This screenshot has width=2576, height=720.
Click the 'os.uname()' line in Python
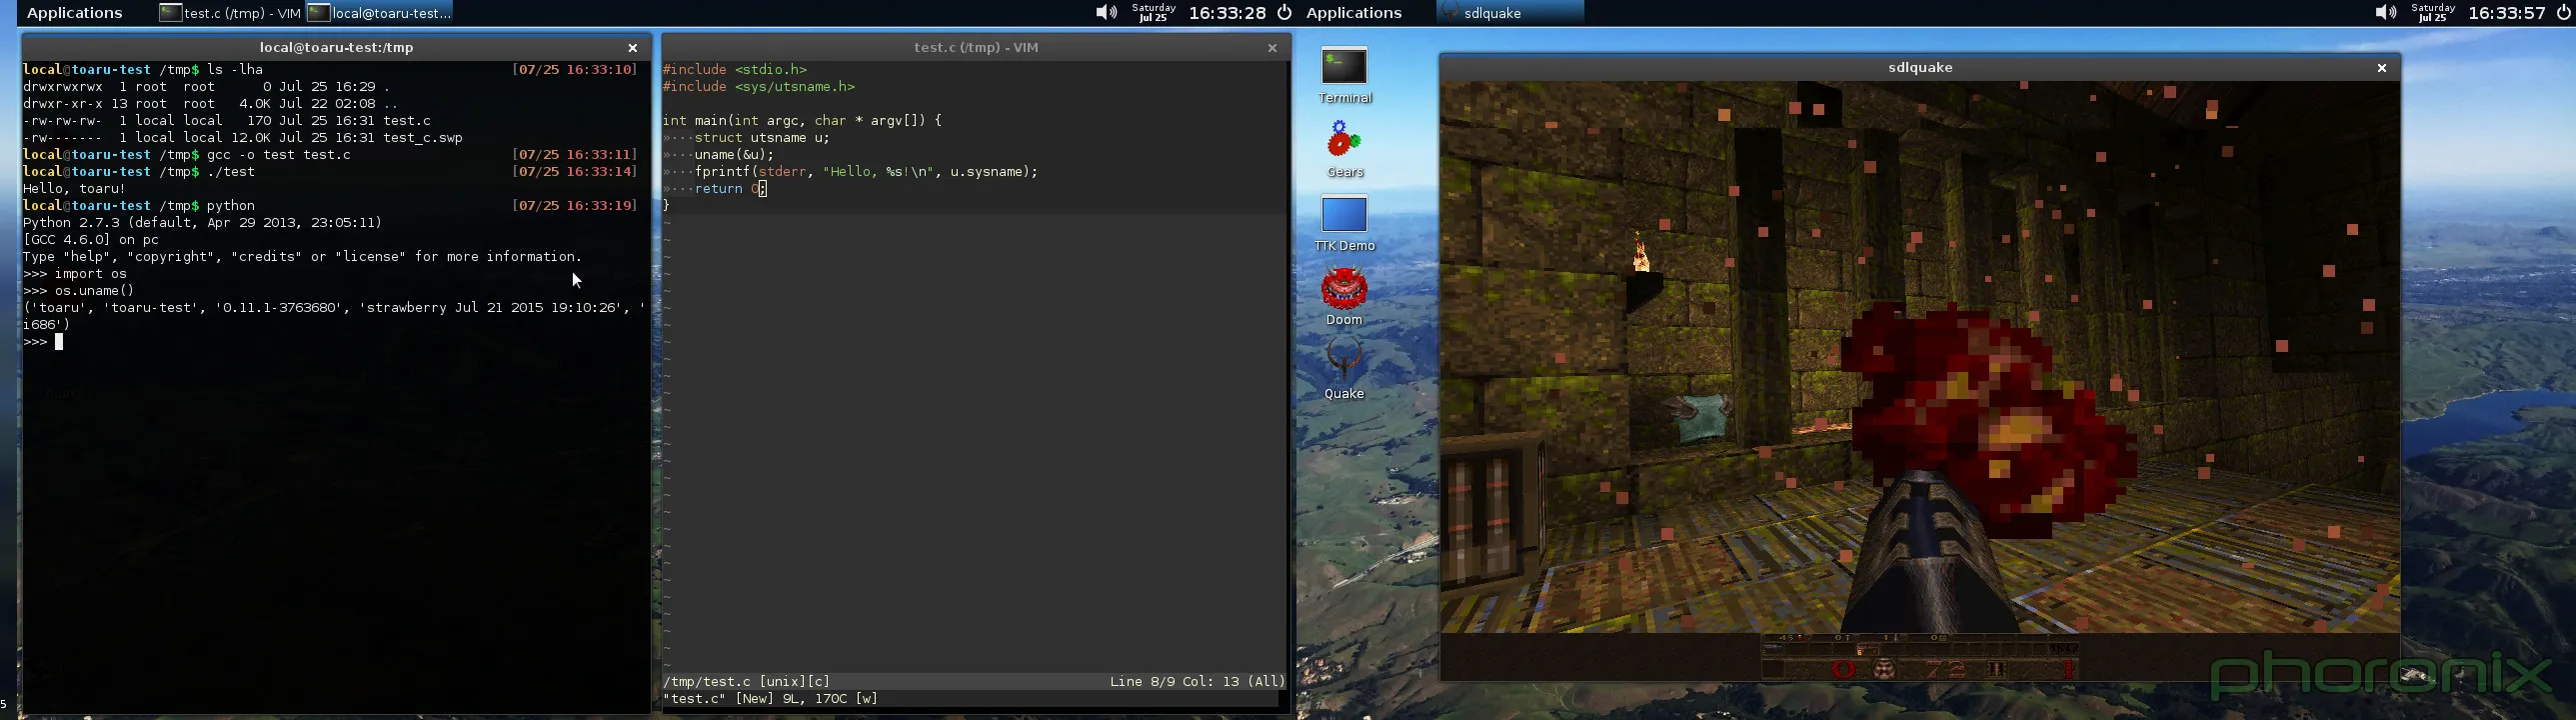point(79,291)
